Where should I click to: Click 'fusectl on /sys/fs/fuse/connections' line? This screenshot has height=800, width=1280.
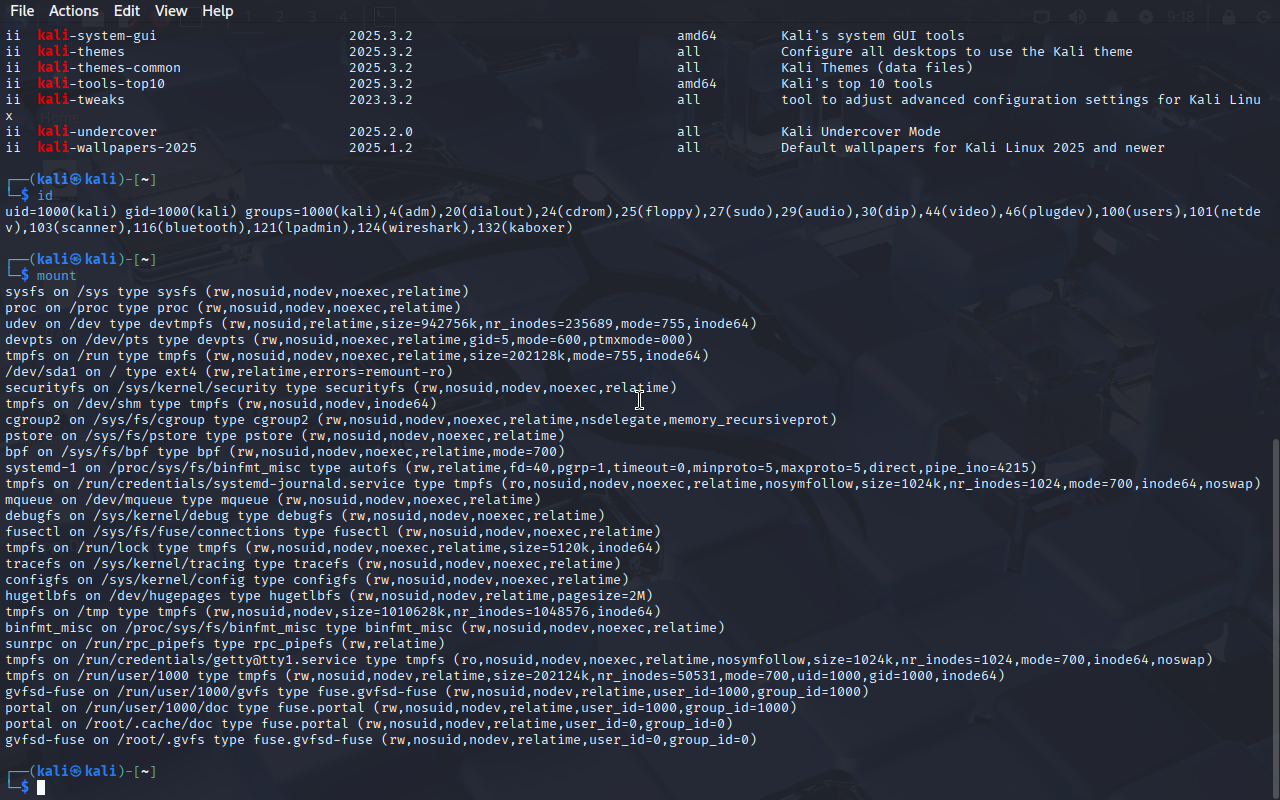pos(333,532)
